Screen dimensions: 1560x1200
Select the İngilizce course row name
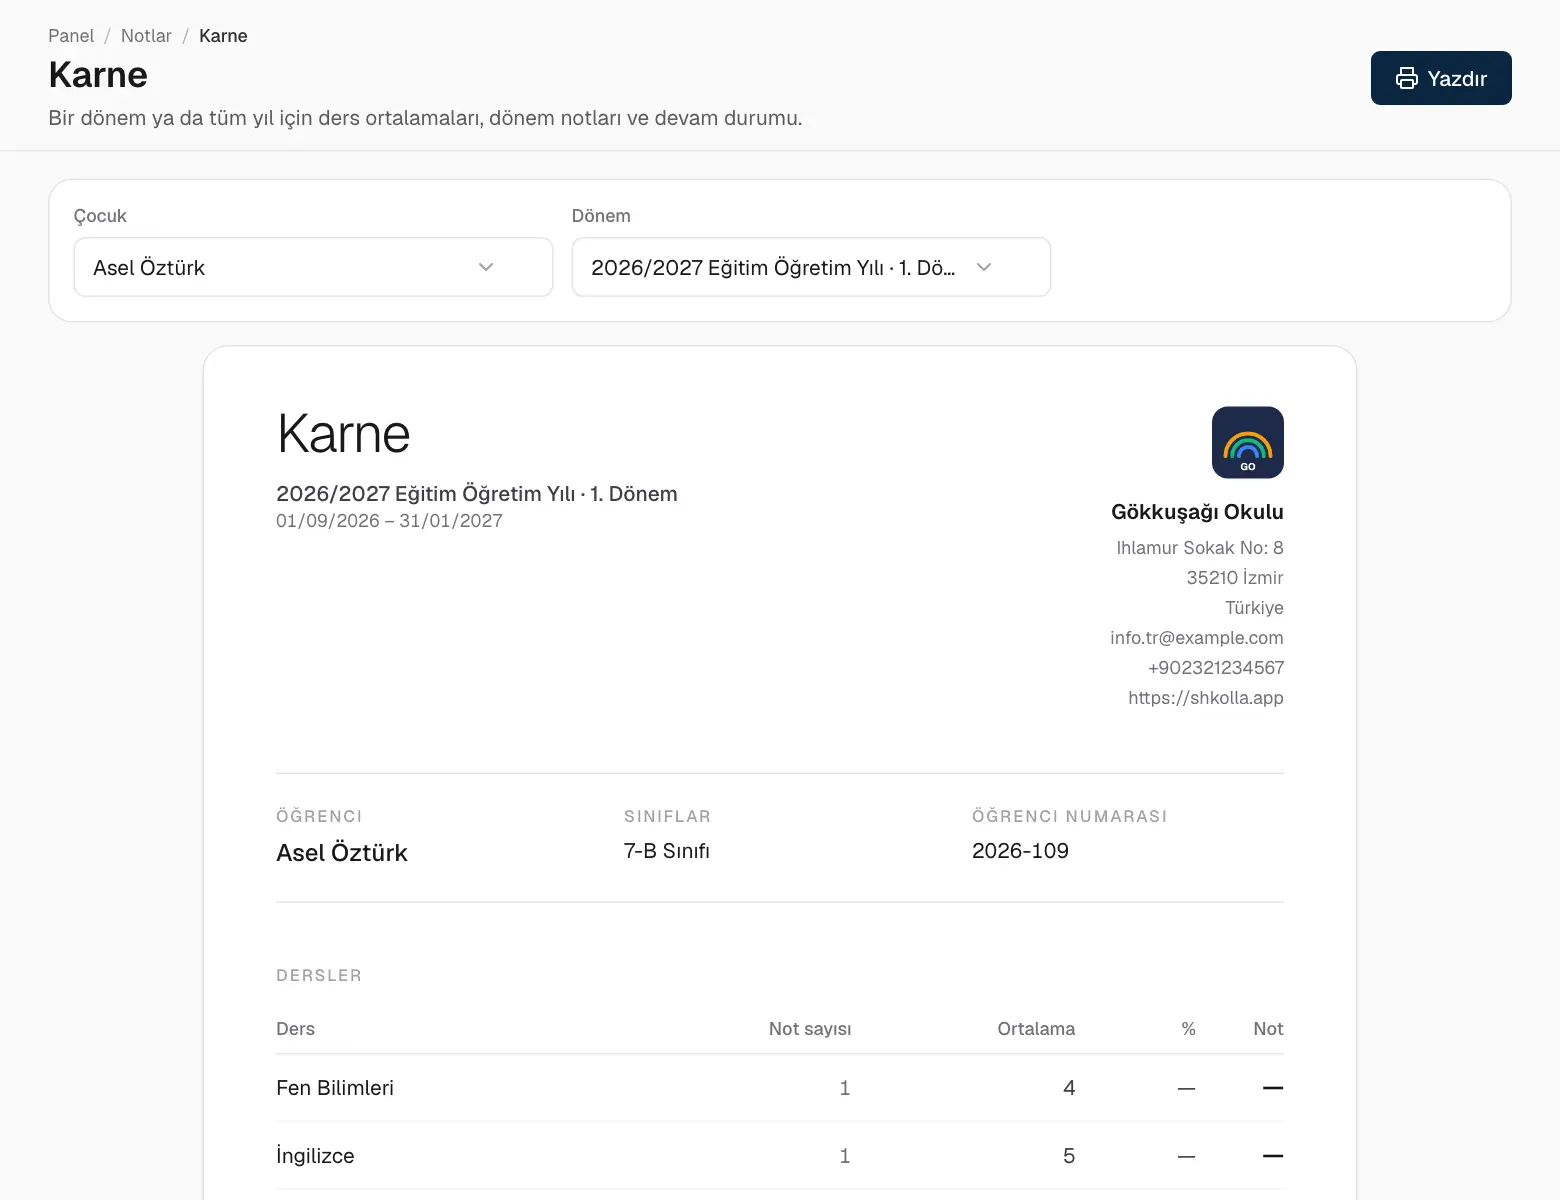(315, 1156)
